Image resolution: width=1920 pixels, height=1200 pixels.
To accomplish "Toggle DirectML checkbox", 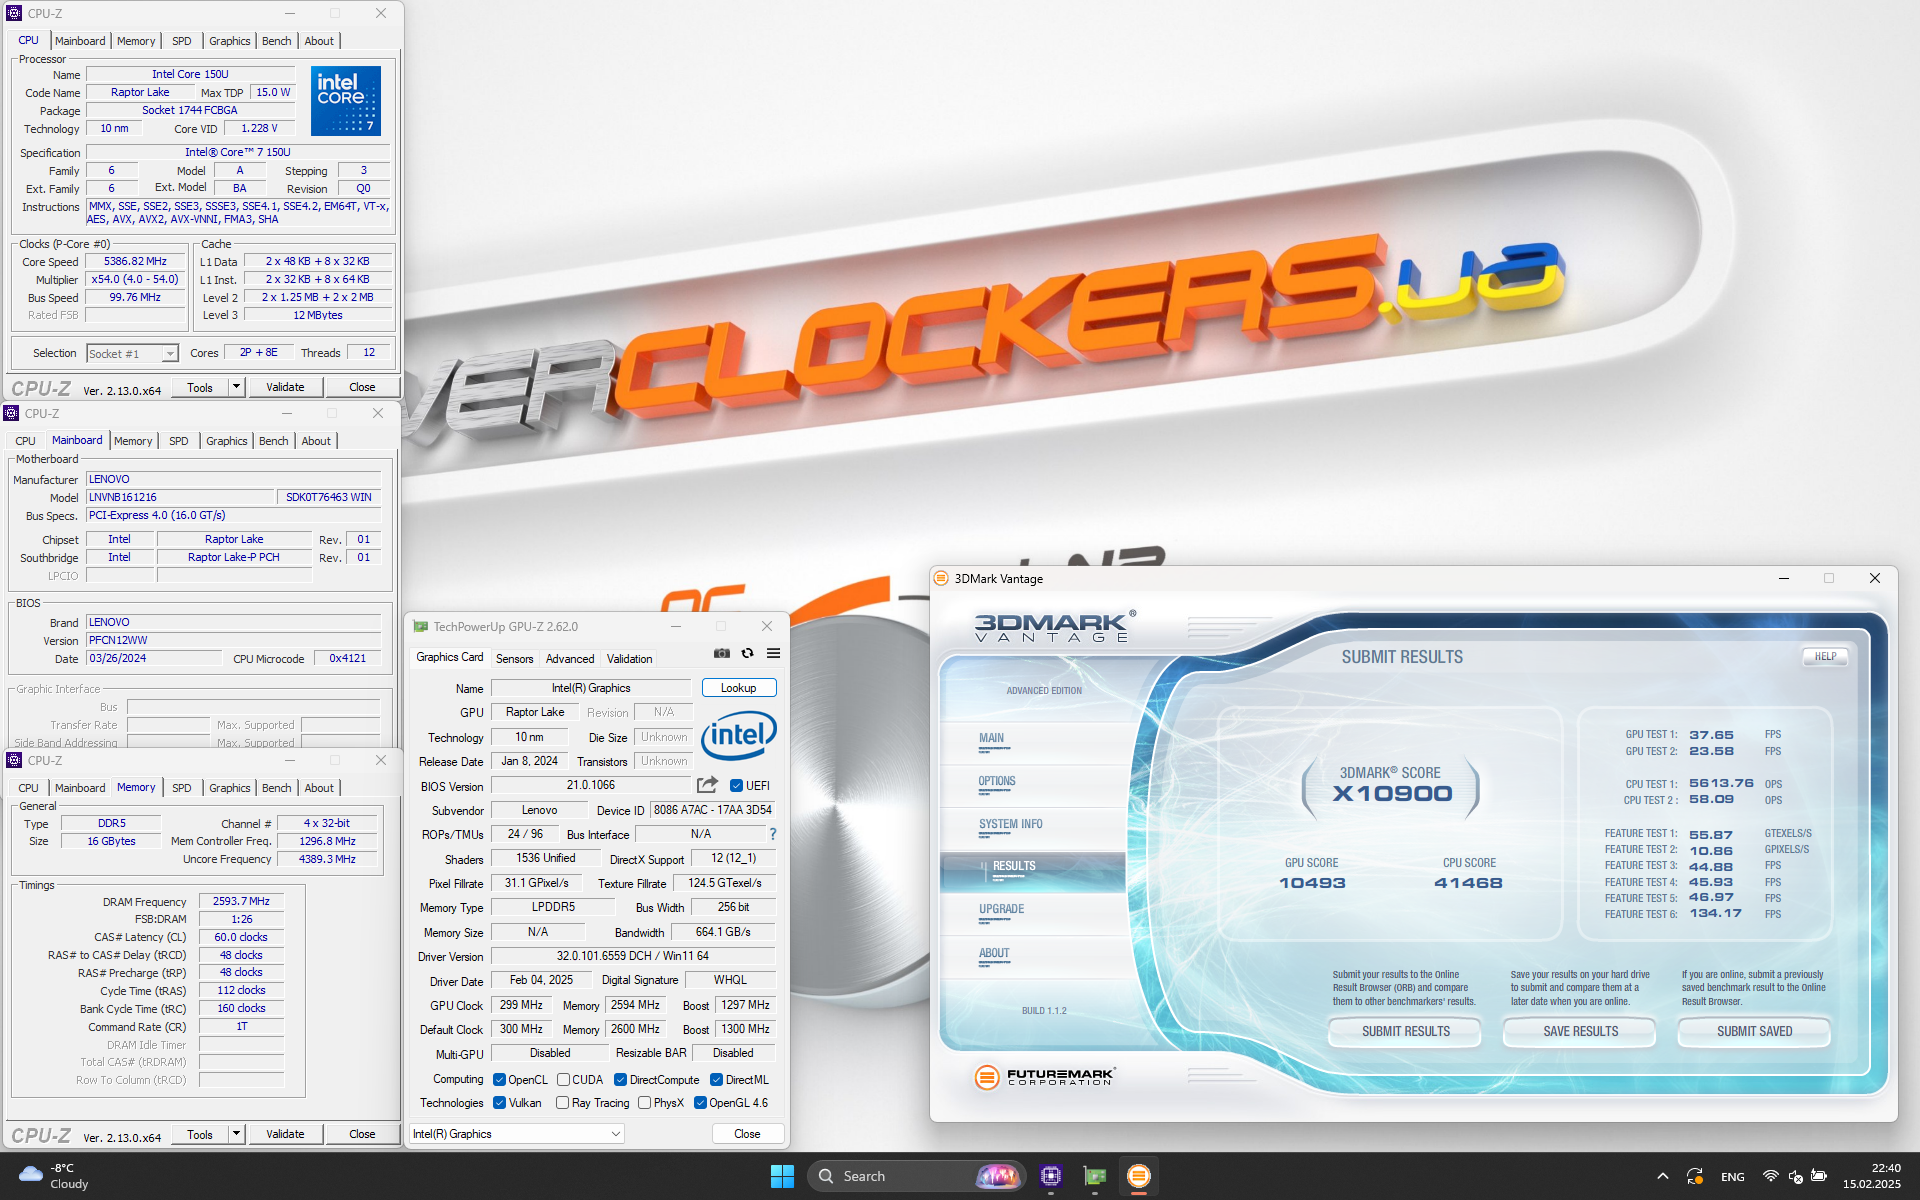I will click(716, 1080).
